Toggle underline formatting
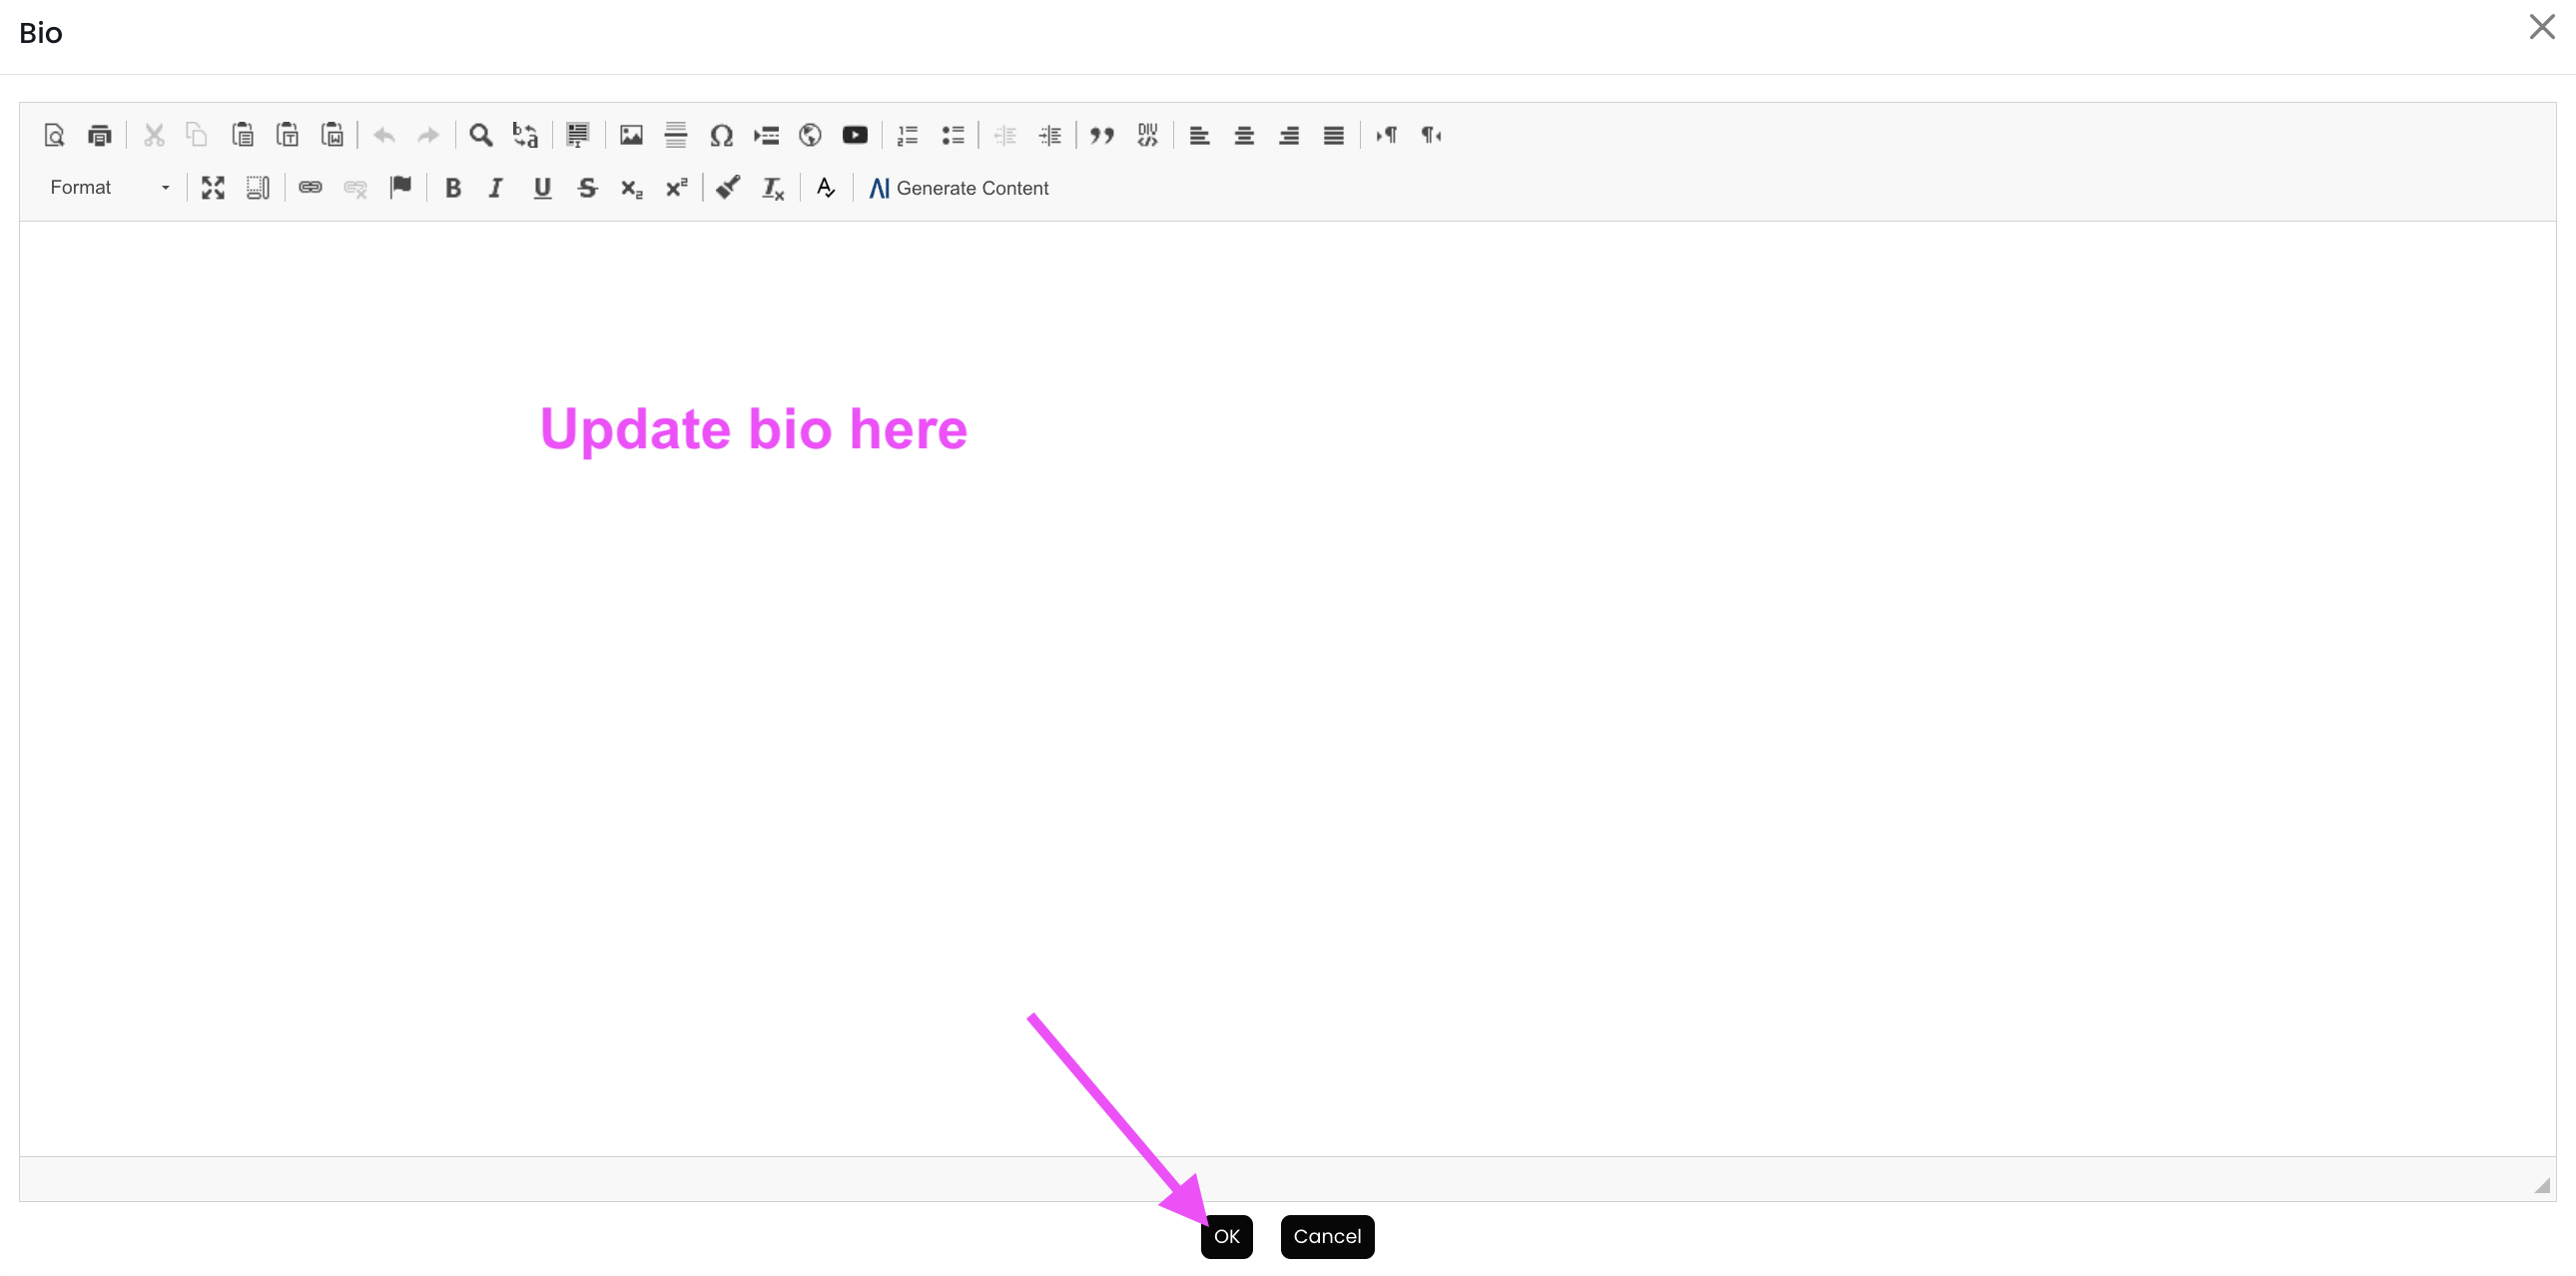This screenshot has height=1276, width=2576. [x=542, y=188]
